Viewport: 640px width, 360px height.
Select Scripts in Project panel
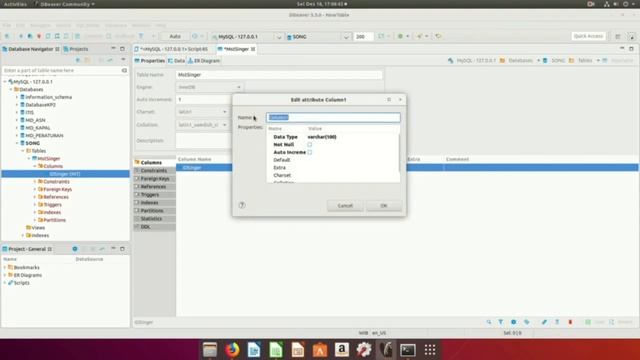click(21, 283)
